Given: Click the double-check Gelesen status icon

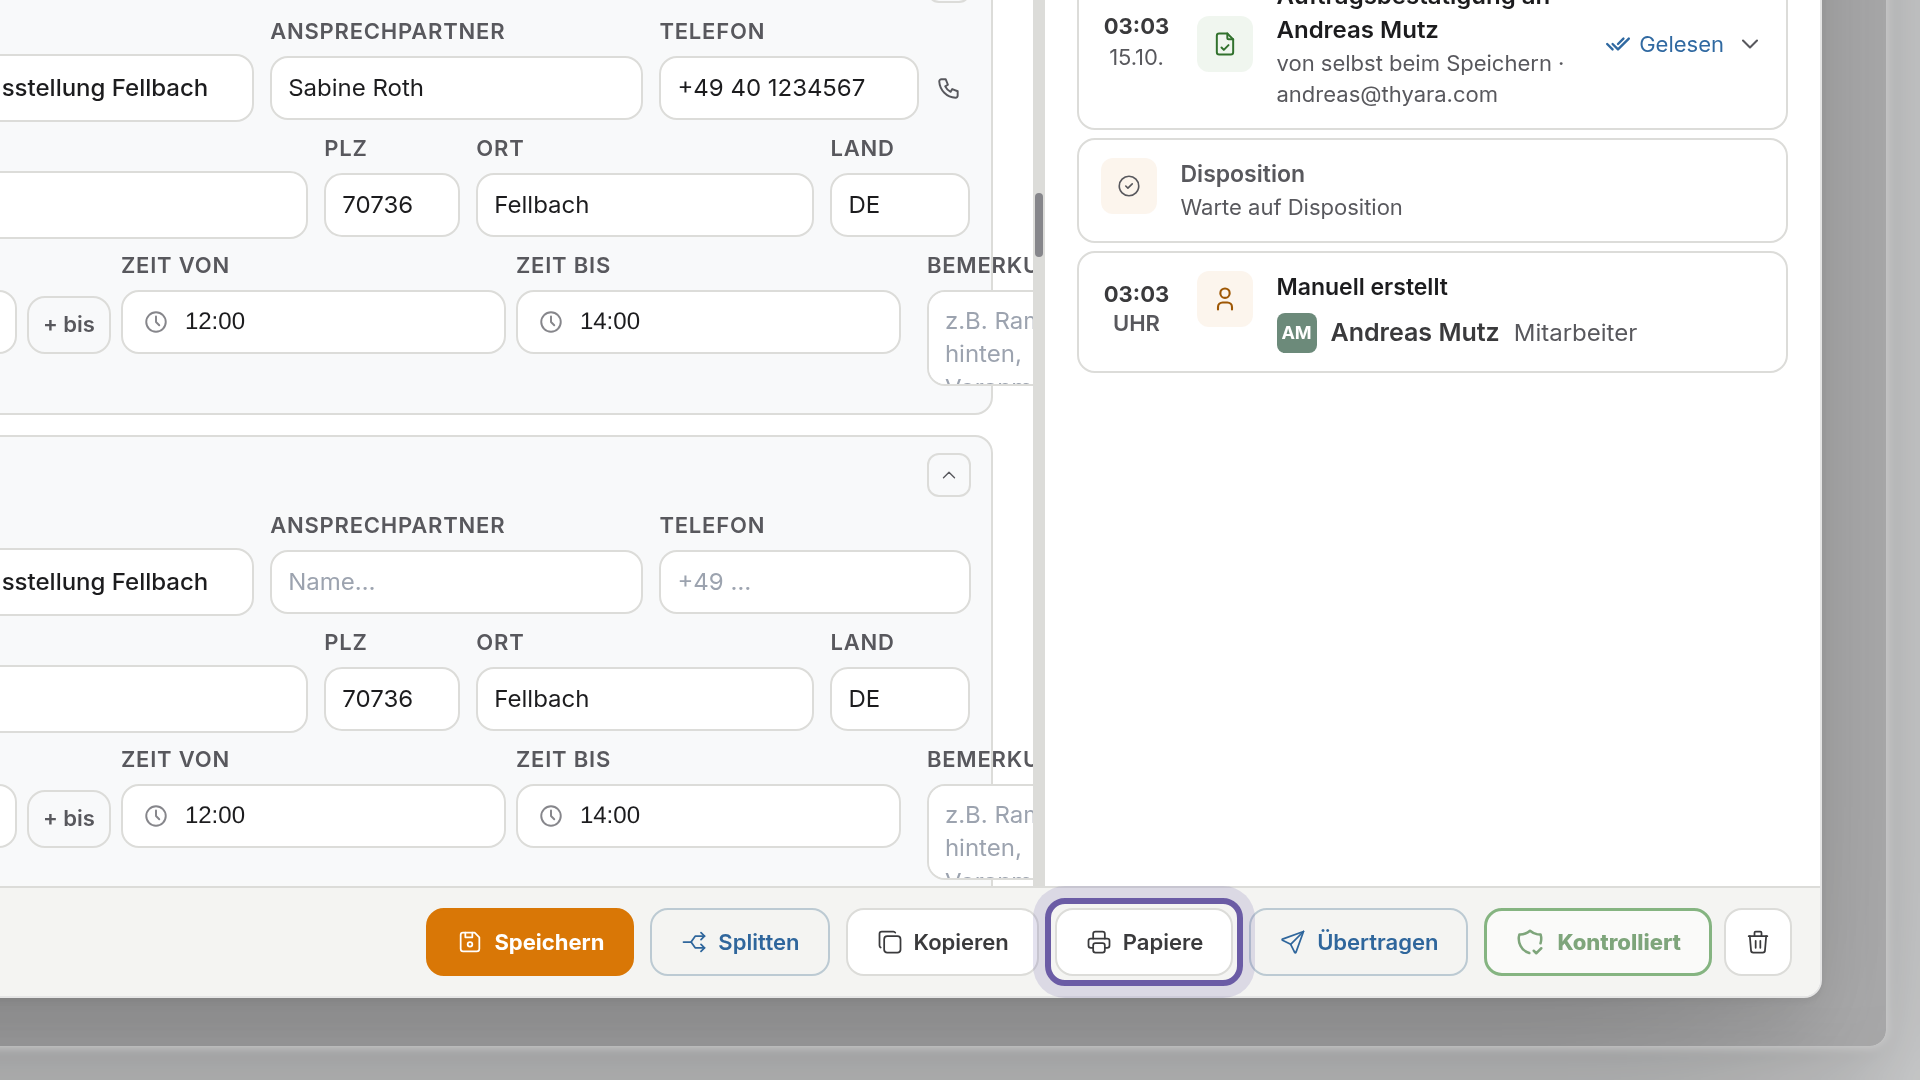Looking at the screenshot, I should (x=1617, y=44).
